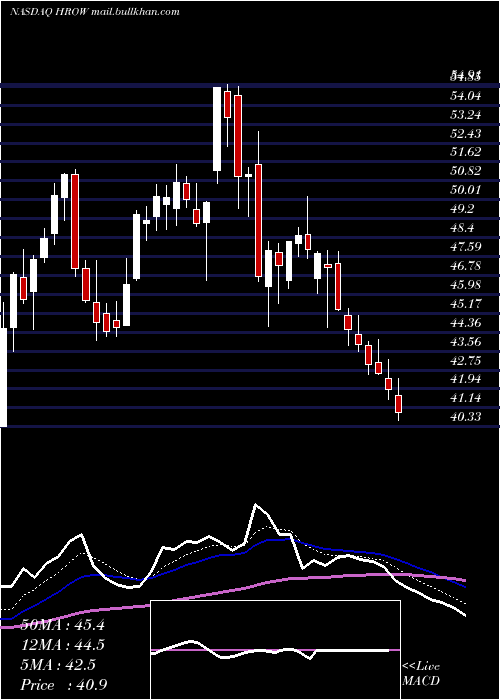
Task: Click the 54.04 price axis label
Action: (465, 96)
